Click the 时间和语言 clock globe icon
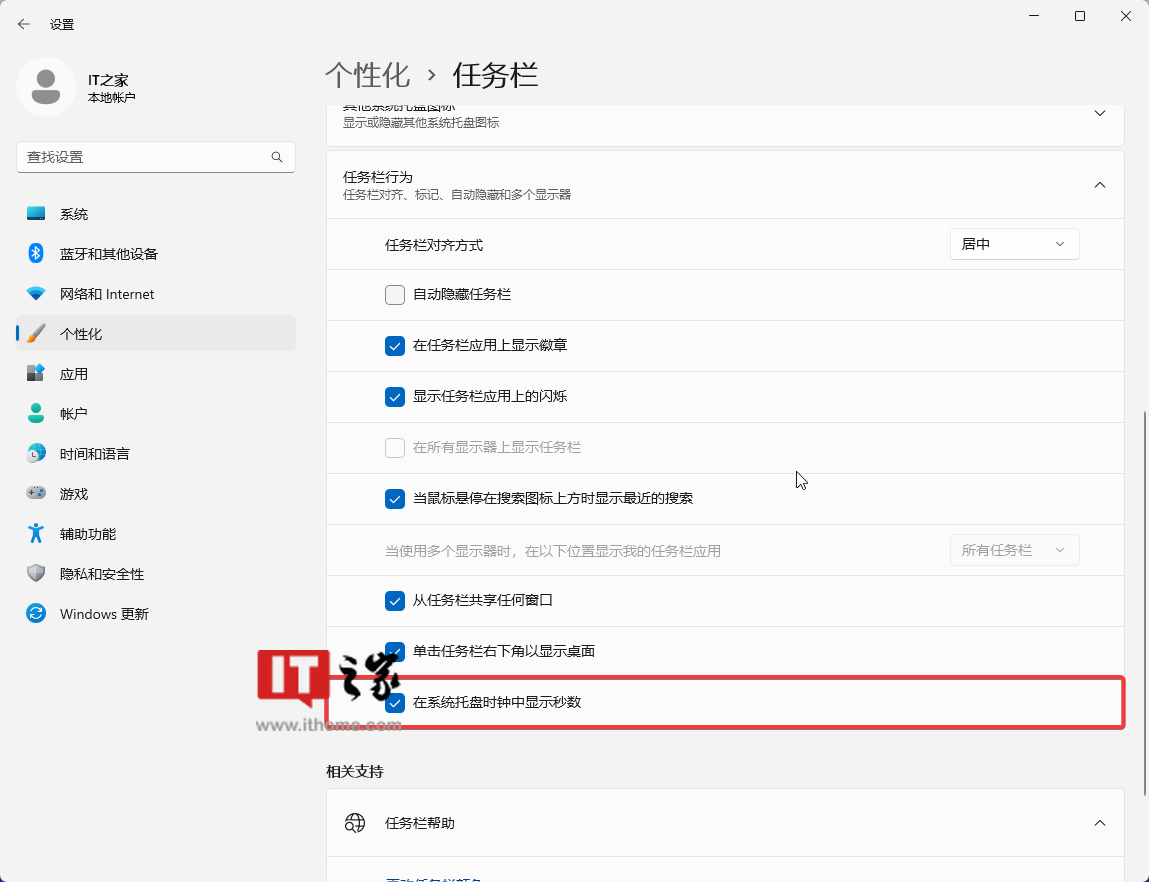1149x882 pixels. (x=36, y=453)
